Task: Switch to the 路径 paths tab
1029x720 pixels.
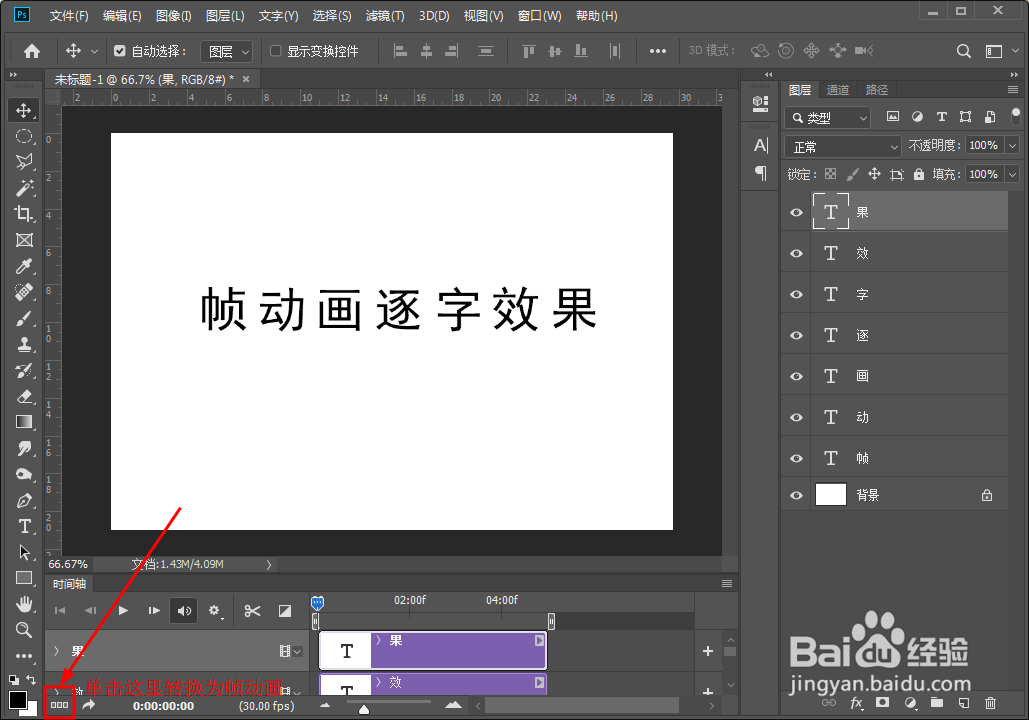Action: click(x=877, y=90)
